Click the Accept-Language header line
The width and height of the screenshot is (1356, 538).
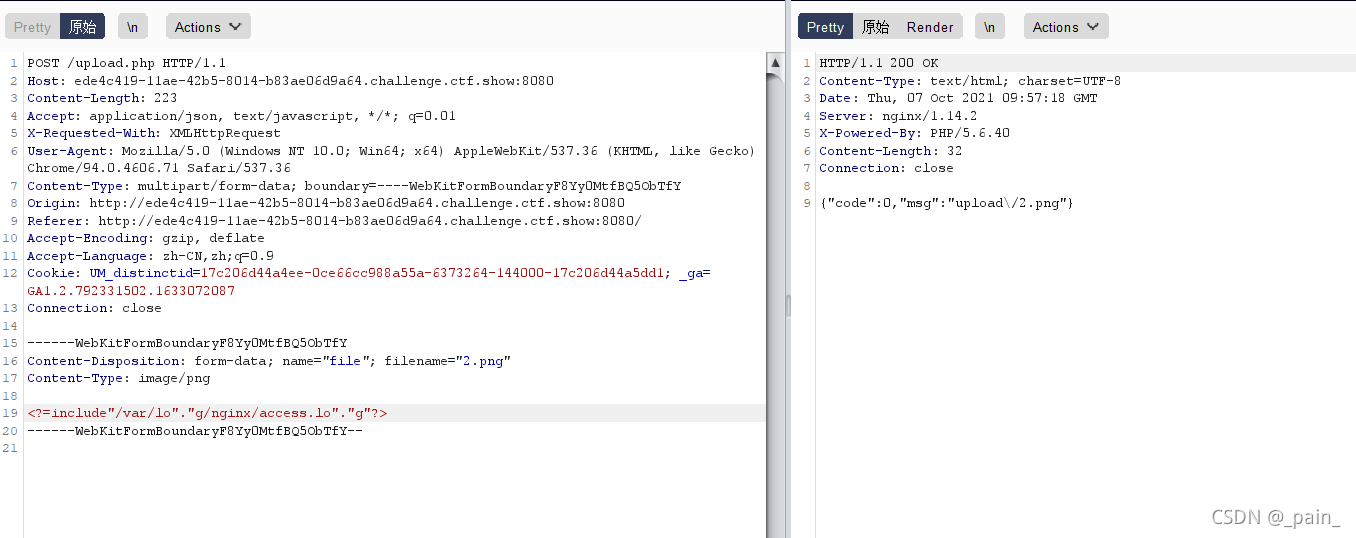(150, 256)
